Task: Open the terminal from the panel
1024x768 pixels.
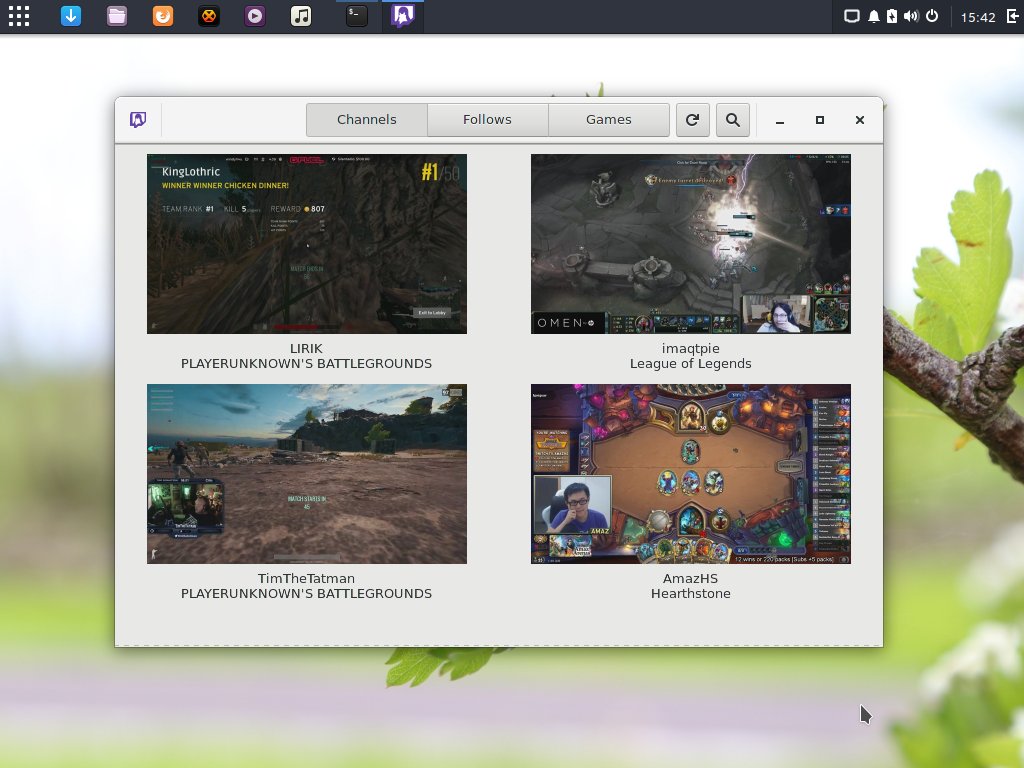Action: (x=357, y=16)
